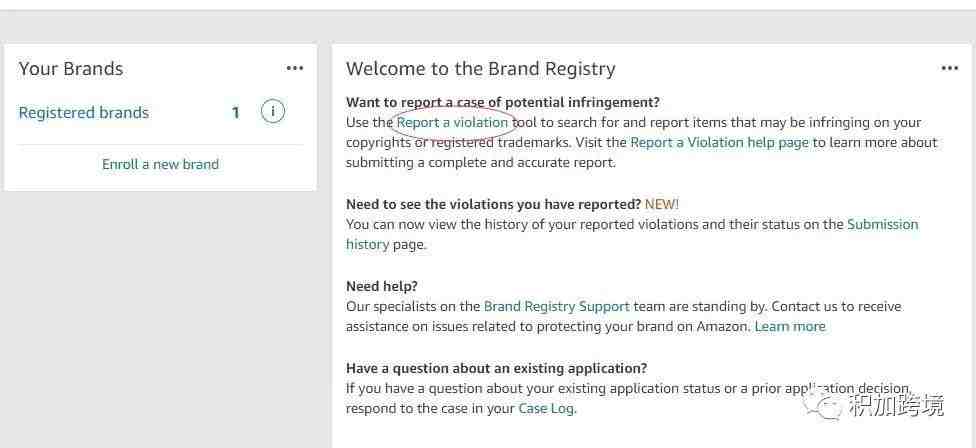Click the violations you have reported heading
This screenshot has width=976, height=448.
pos(494,204)
